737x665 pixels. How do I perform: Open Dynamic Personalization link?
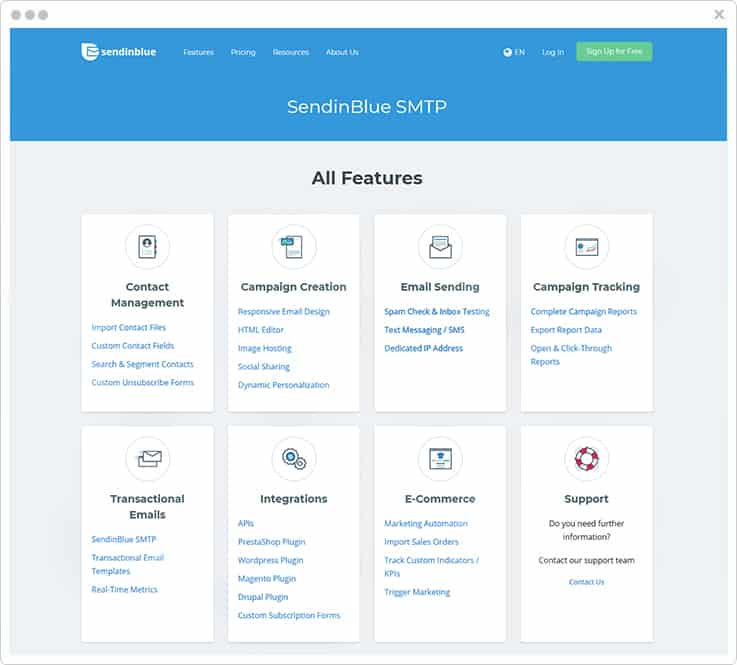(283, 385)
